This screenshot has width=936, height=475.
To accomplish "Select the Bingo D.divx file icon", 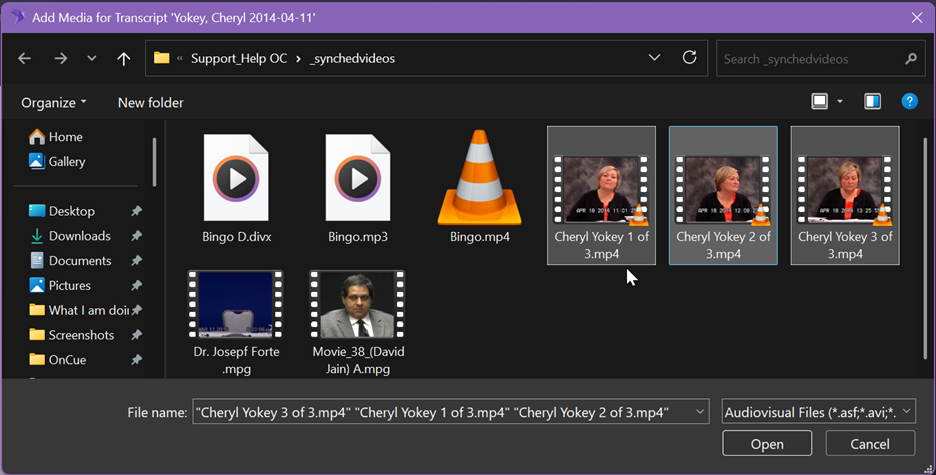I will [x=236, y=180].
